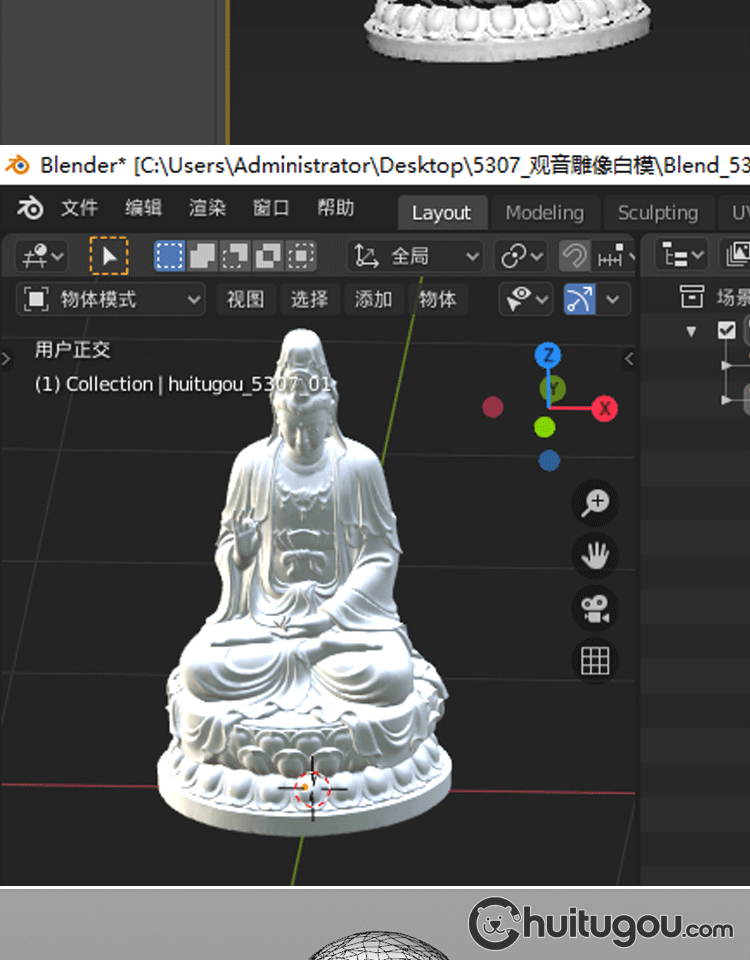
Task: Click the blue Z axis gizmo handle
Action: (x=547, y=355)
